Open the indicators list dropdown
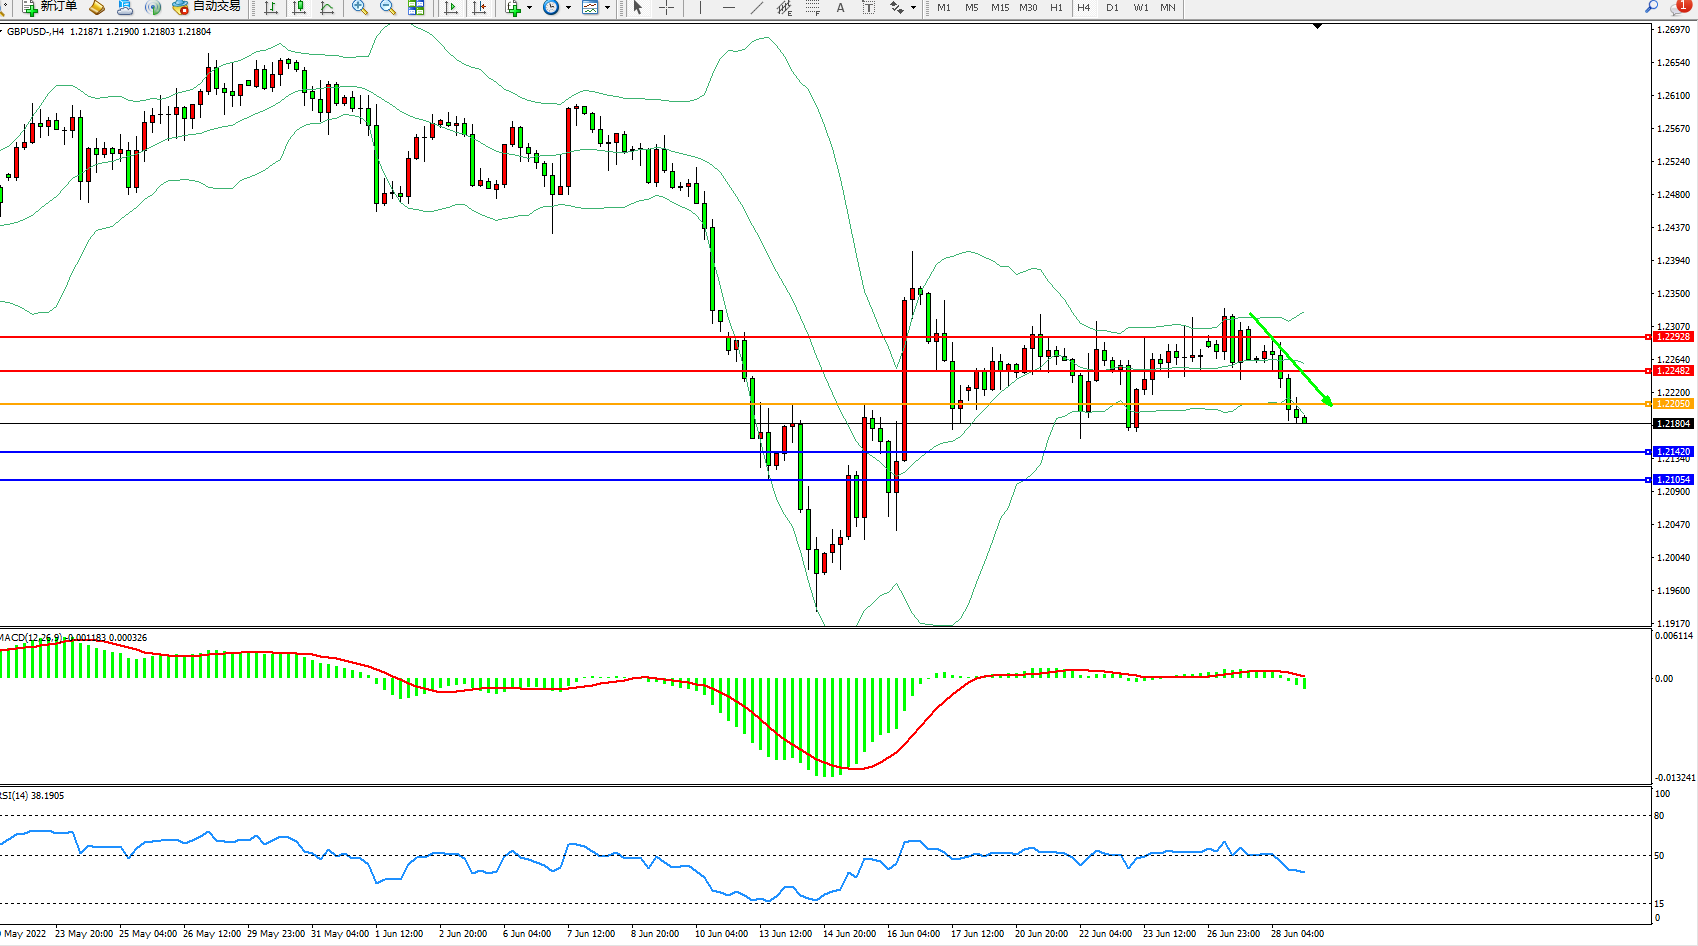This screenshot has width=1698, height=946. 529,8
